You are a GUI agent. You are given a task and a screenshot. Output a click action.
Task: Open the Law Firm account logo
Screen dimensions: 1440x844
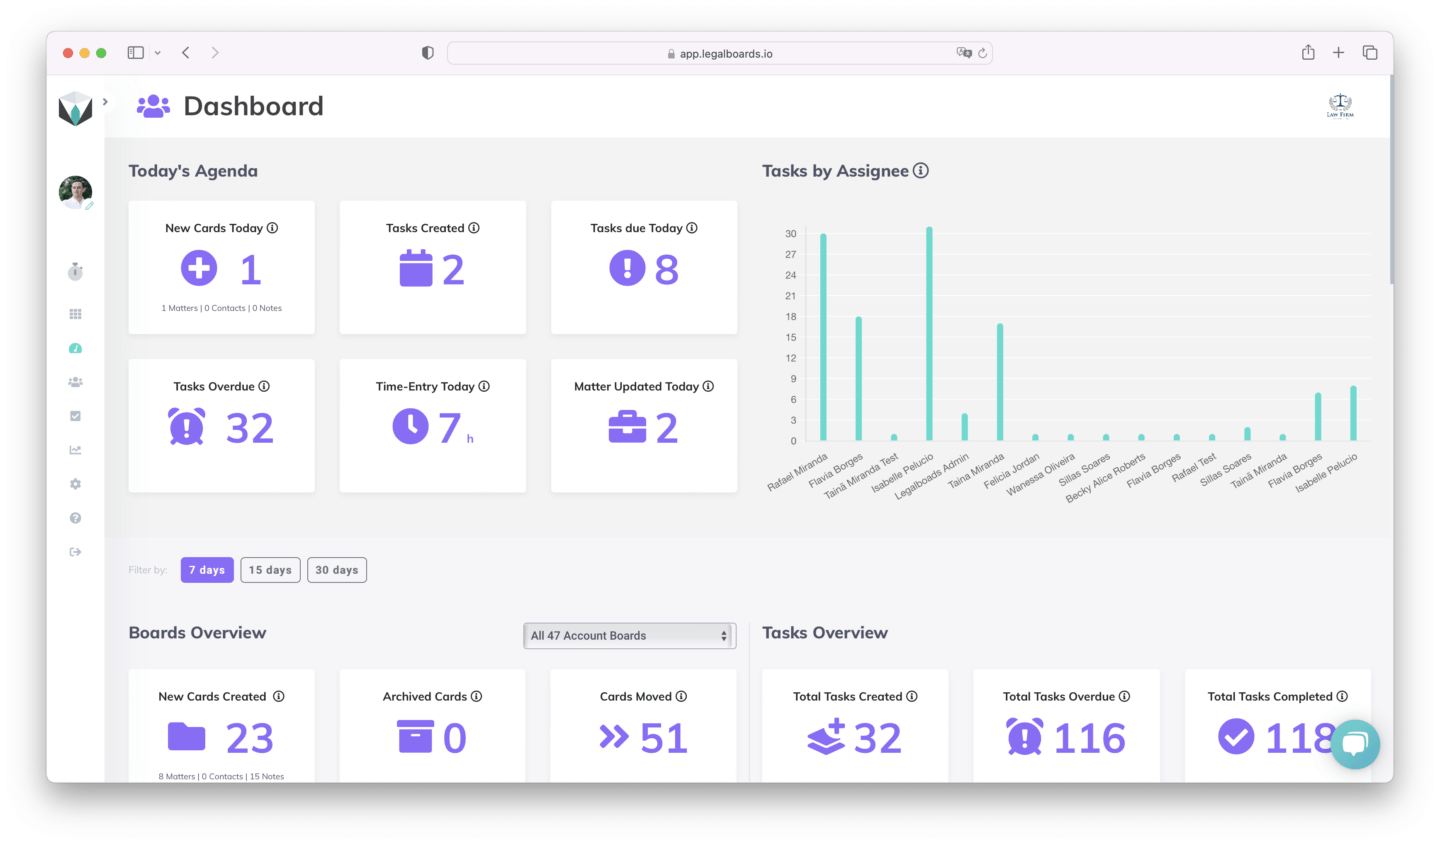tap(1339, 104)
